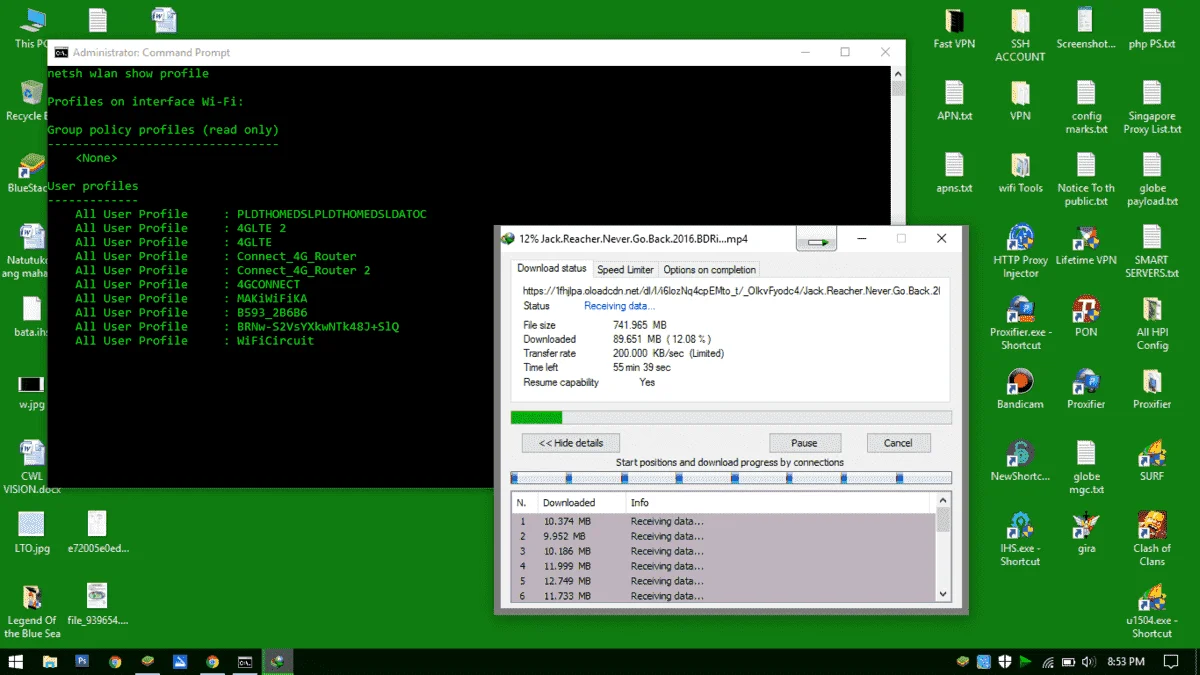Open the Windows Start menu
The image size is (1200, 675).
point(16,661)
